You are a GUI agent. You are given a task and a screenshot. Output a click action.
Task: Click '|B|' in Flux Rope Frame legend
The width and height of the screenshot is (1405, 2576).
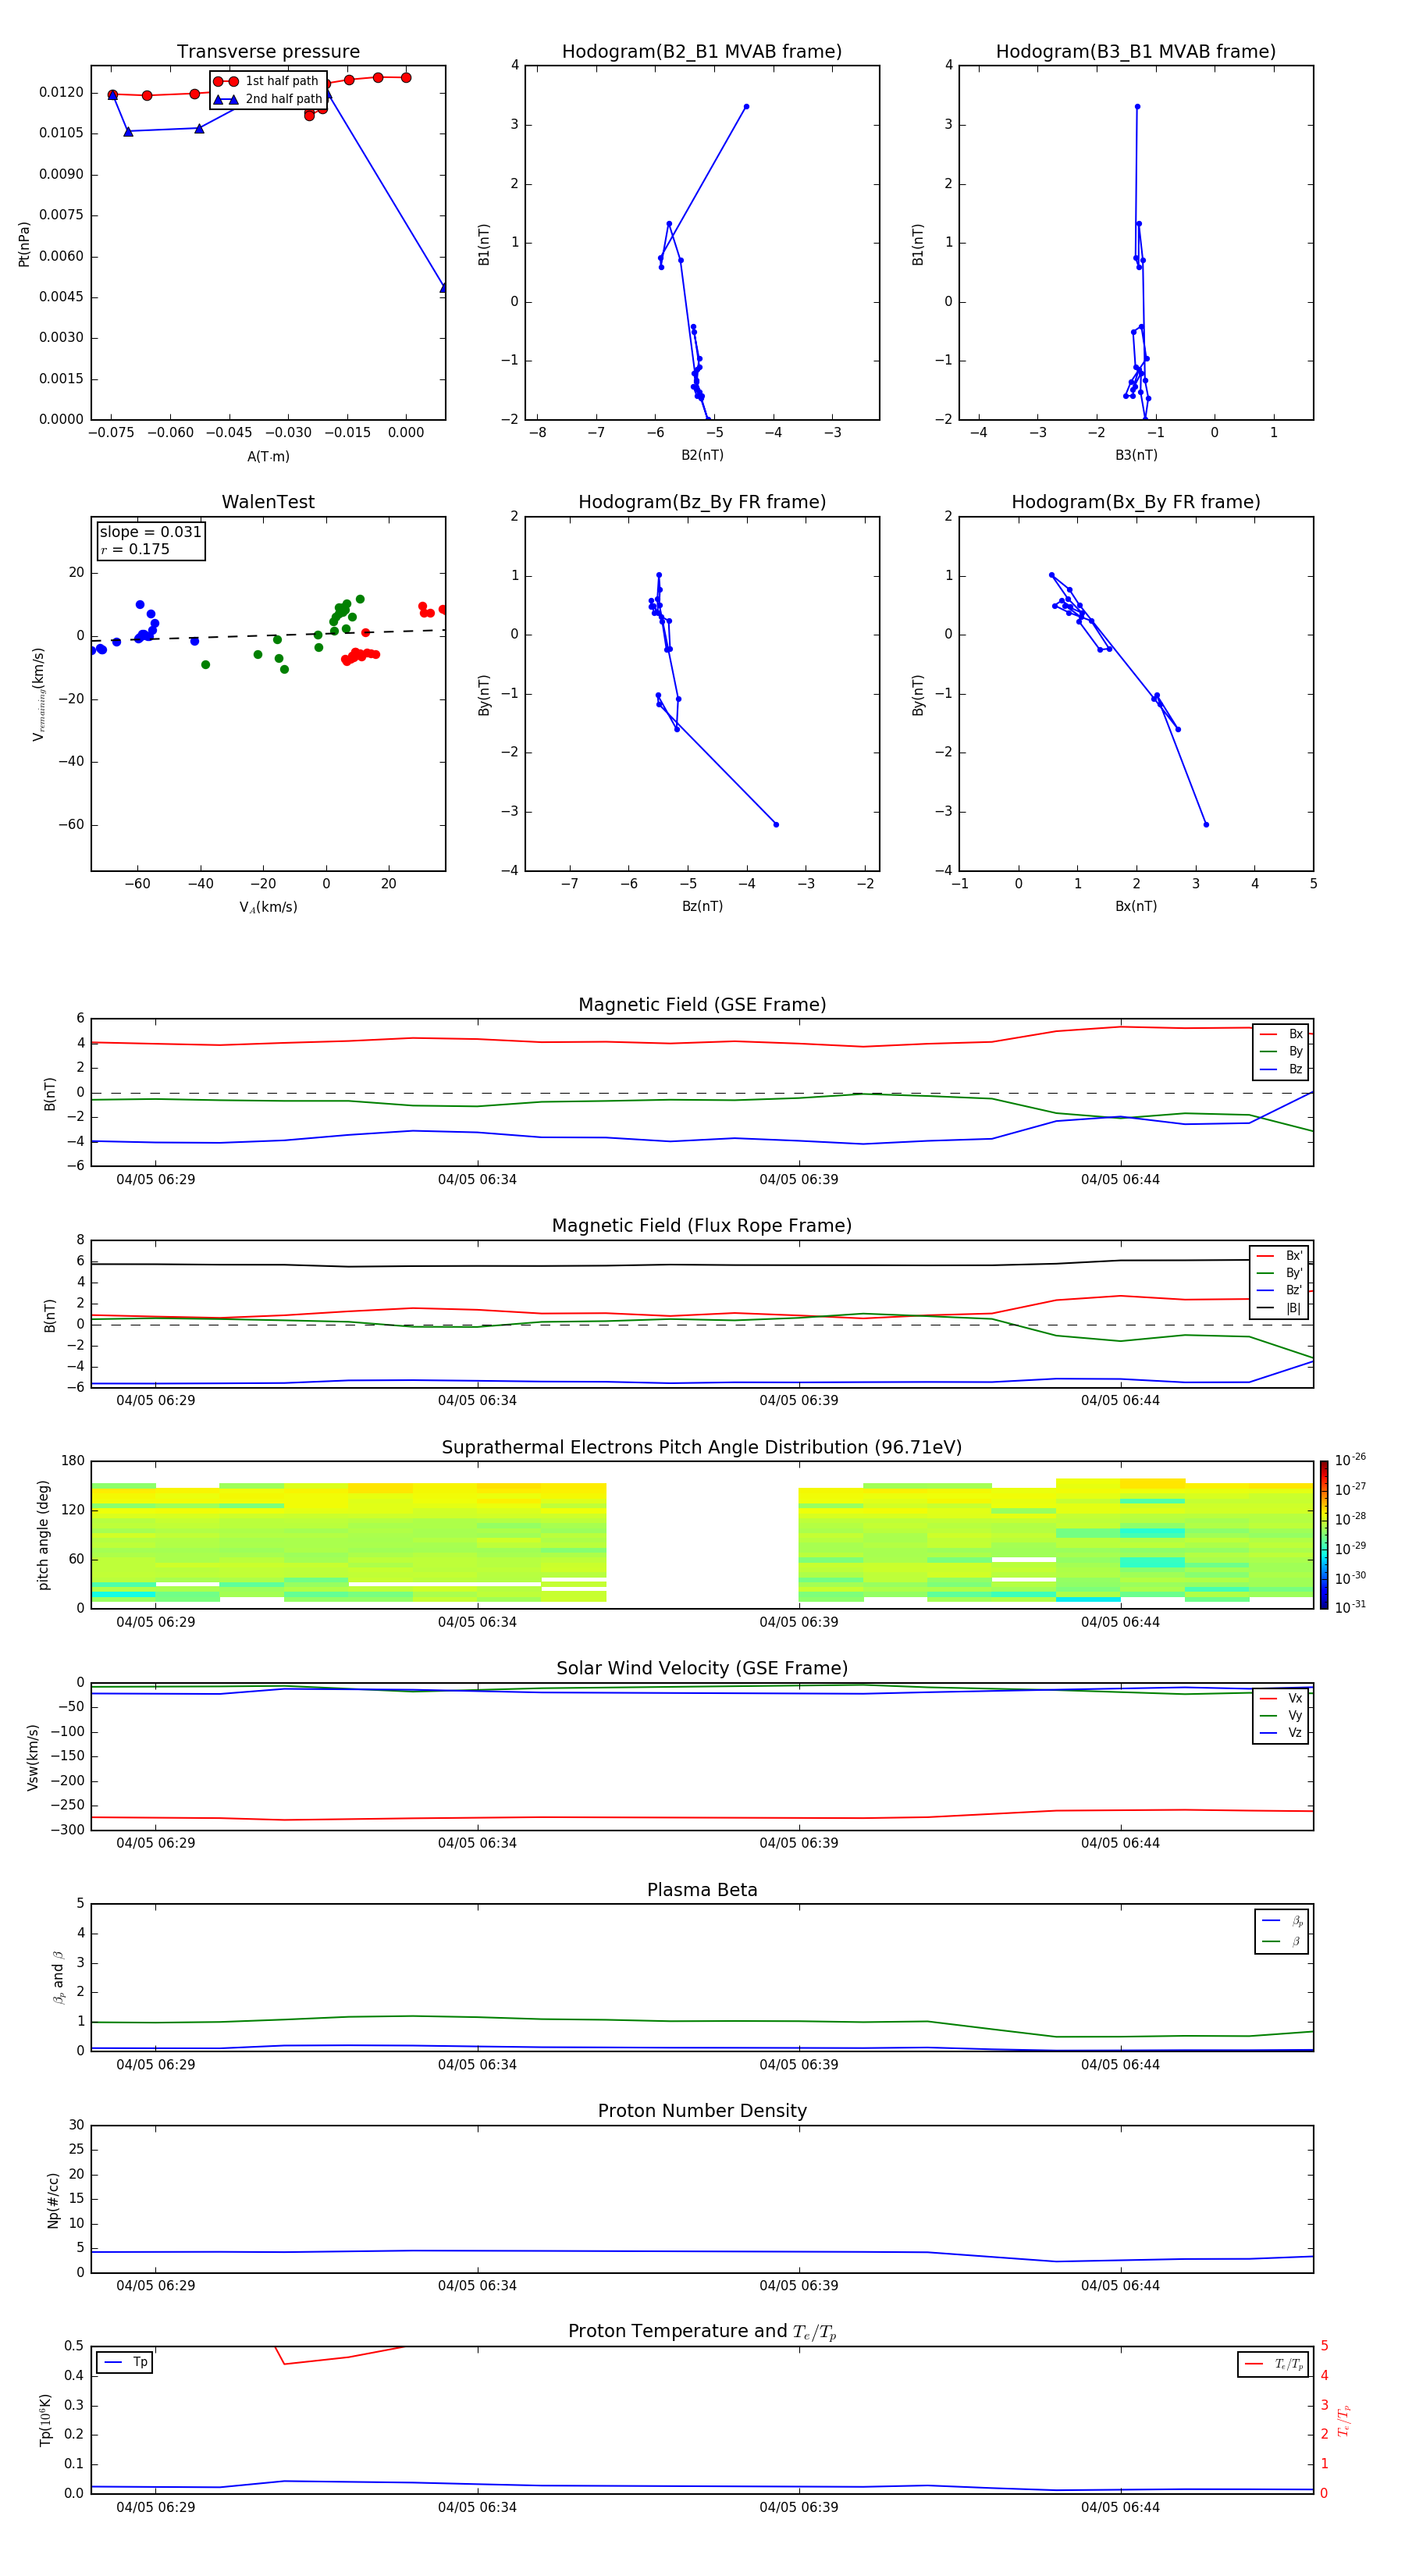click(1279, 1308)
